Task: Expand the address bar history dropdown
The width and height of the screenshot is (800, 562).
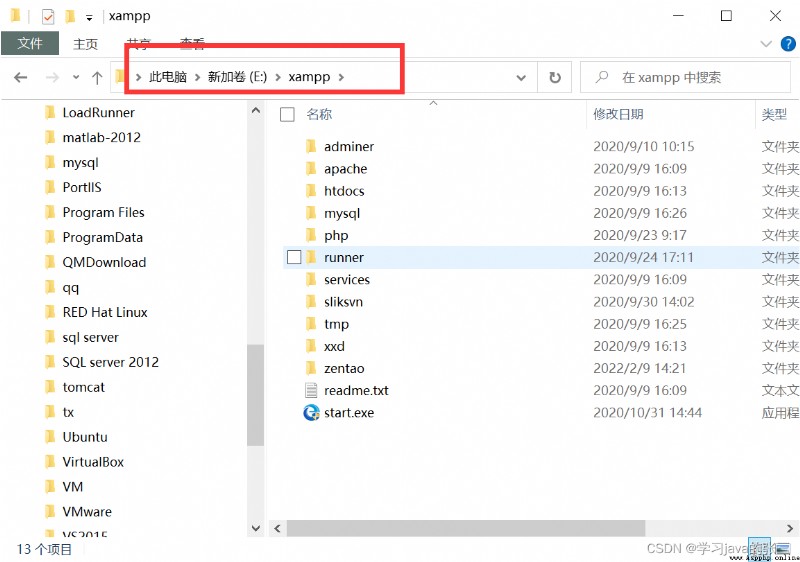Action: tap(521, 78)
